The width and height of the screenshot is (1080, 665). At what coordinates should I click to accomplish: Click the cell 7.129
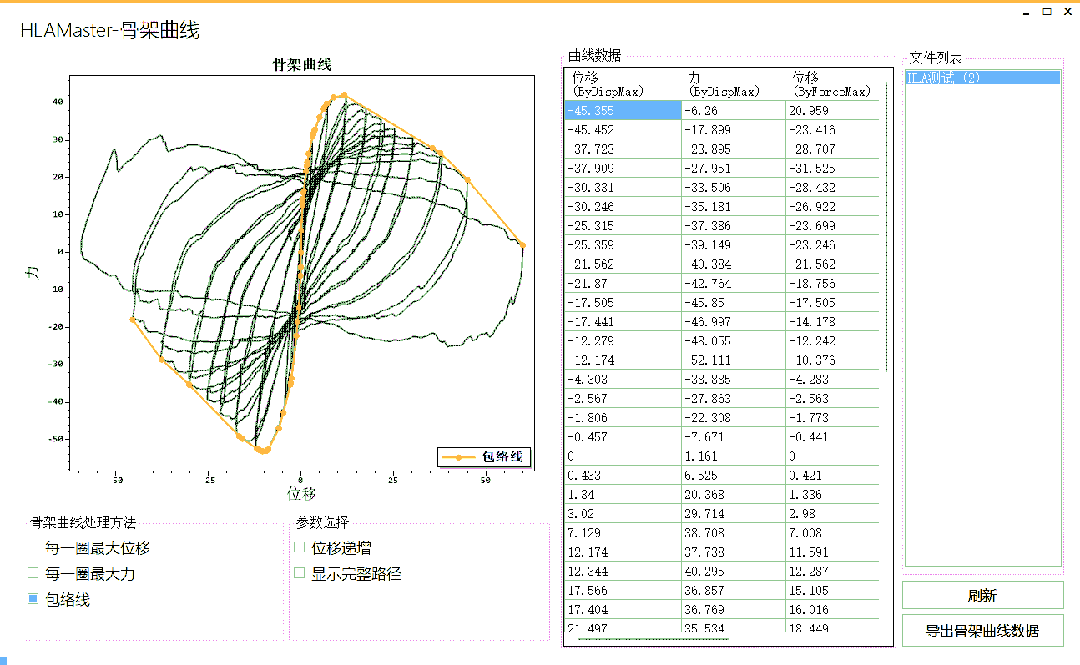(x=623, y=533)
